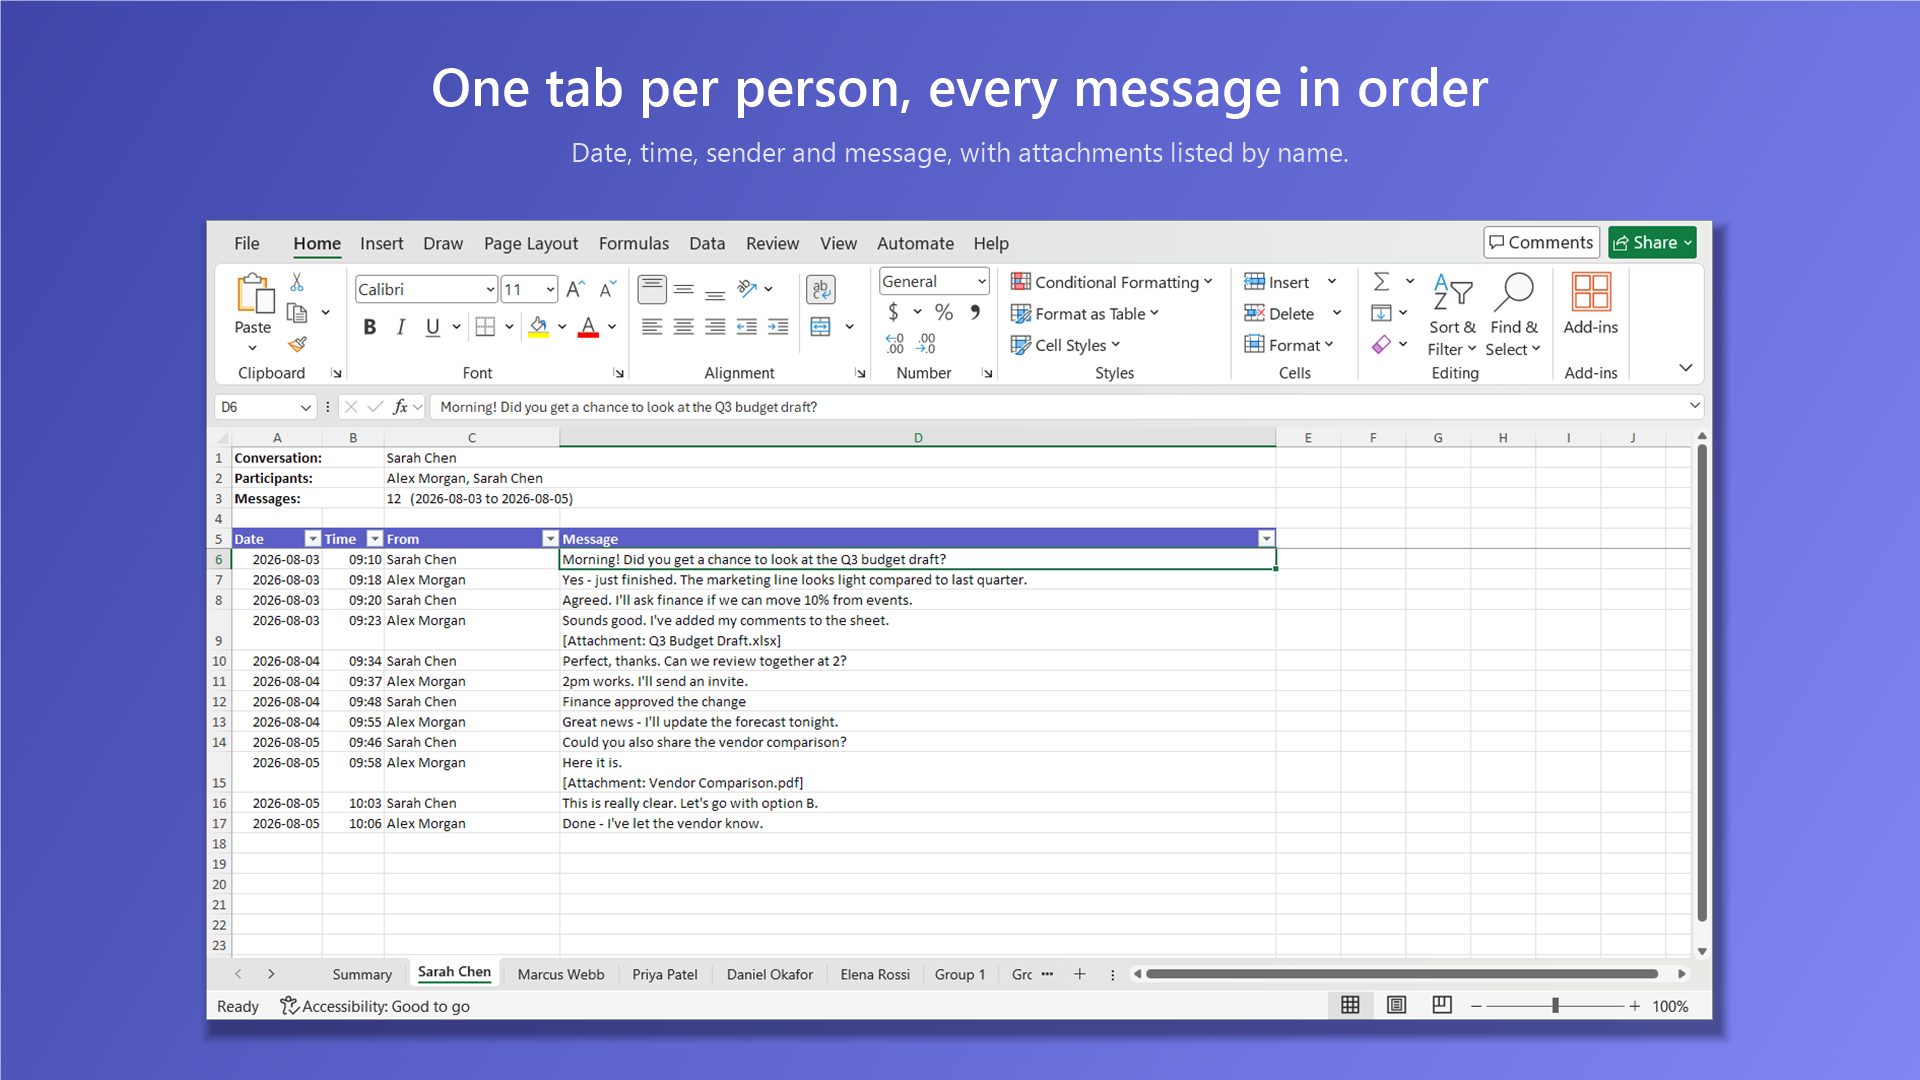
Task: Click the Increase Indent icon
Action: 778,327
